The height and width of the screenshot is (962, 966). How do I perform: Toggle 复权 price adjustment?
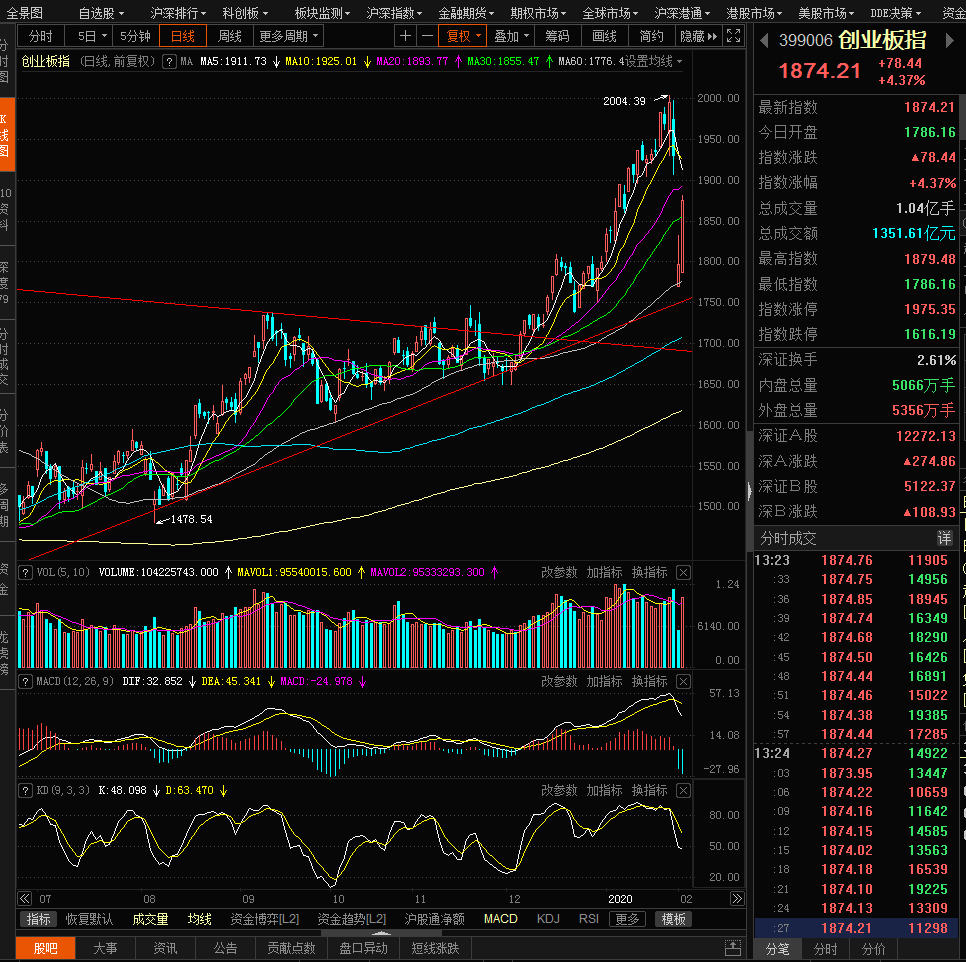[462, 36]
